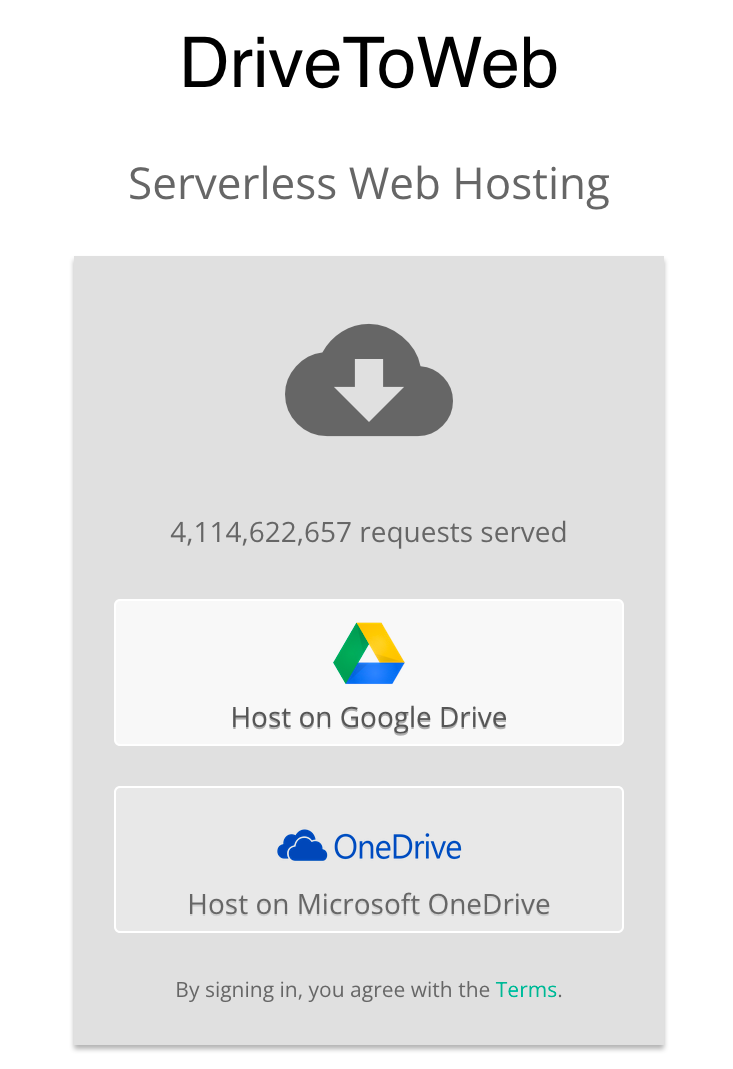Viewport: 733px width, 1069px height.
Task: Click the Serverless Web Hosting heading
Action: point(369,184)
